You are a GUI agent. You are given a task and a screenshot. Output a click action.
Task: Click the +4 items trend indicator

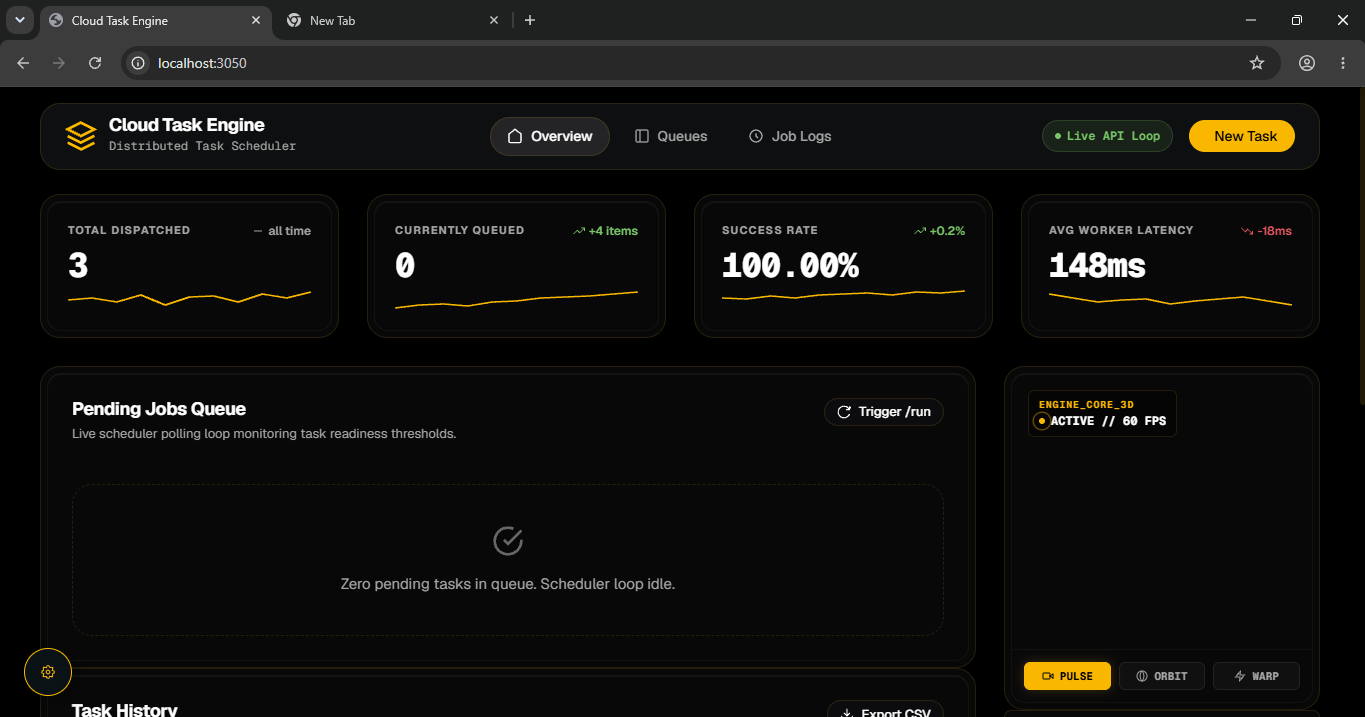[605, 231]
